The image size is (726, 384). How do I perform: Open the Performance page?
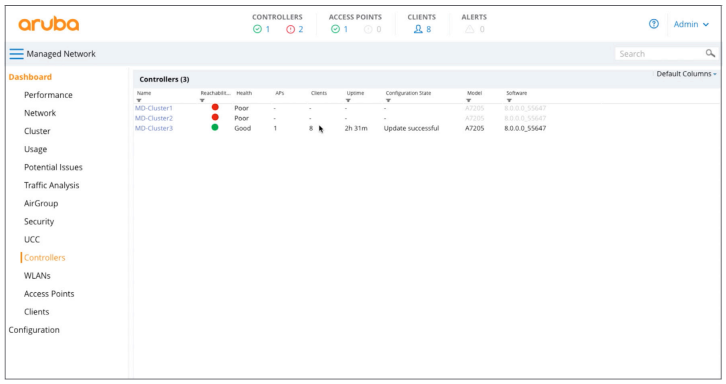(48, 95)
